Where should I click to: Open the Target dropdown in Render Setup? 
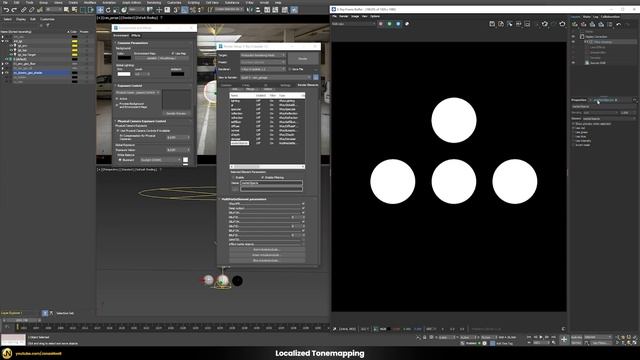click(x=263, y=55)
